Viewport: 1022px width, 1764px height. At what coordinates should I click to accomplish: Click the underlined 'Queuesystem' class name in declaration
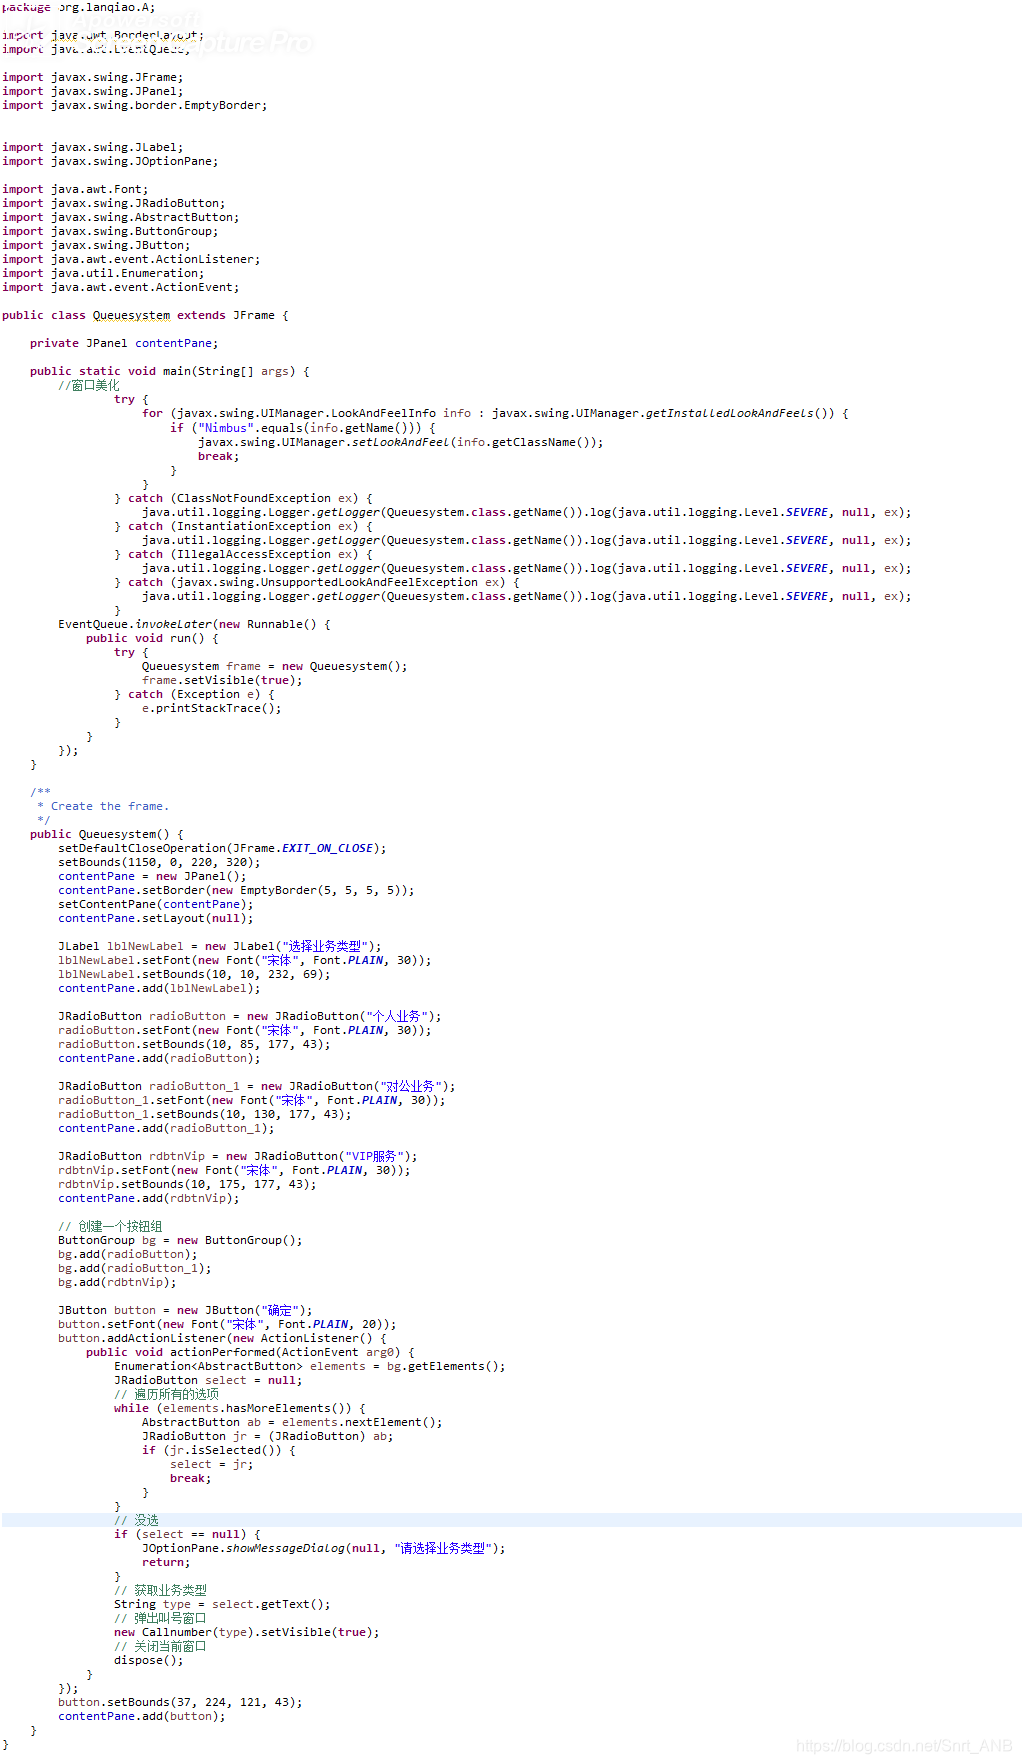coord(131,315)
